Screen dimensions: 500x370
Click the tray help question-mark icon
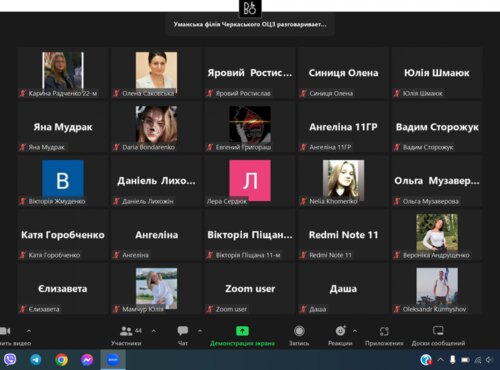[426, 360]
